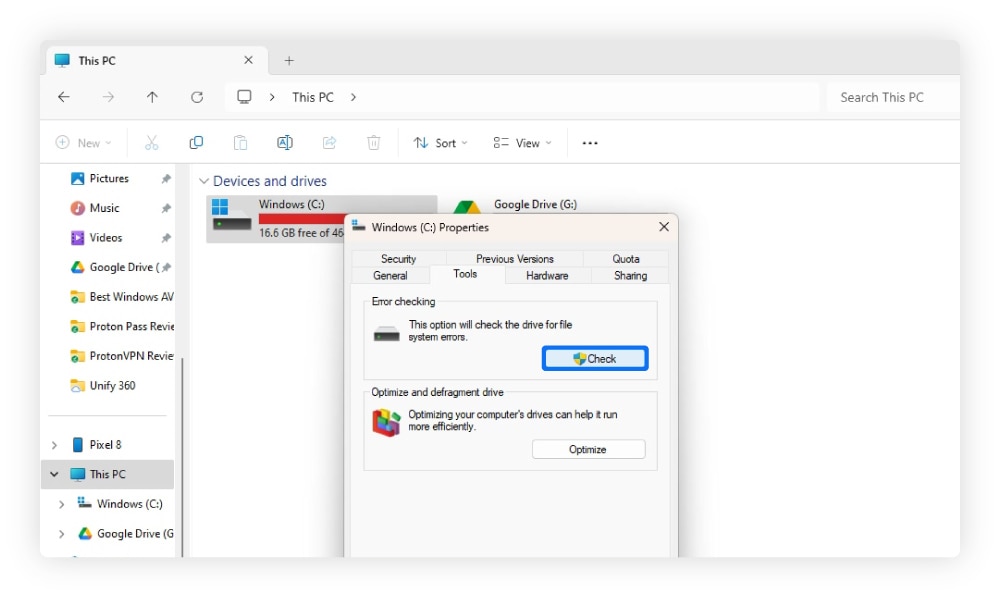Click the monitor icon in address bar
This screenshot has width=1000, height=597.
click(244, 97)
